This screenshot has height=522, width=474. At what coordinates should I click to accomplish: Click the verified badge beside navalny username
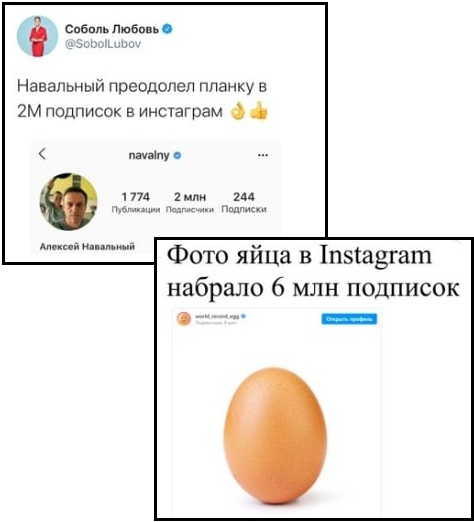[177, 155]
